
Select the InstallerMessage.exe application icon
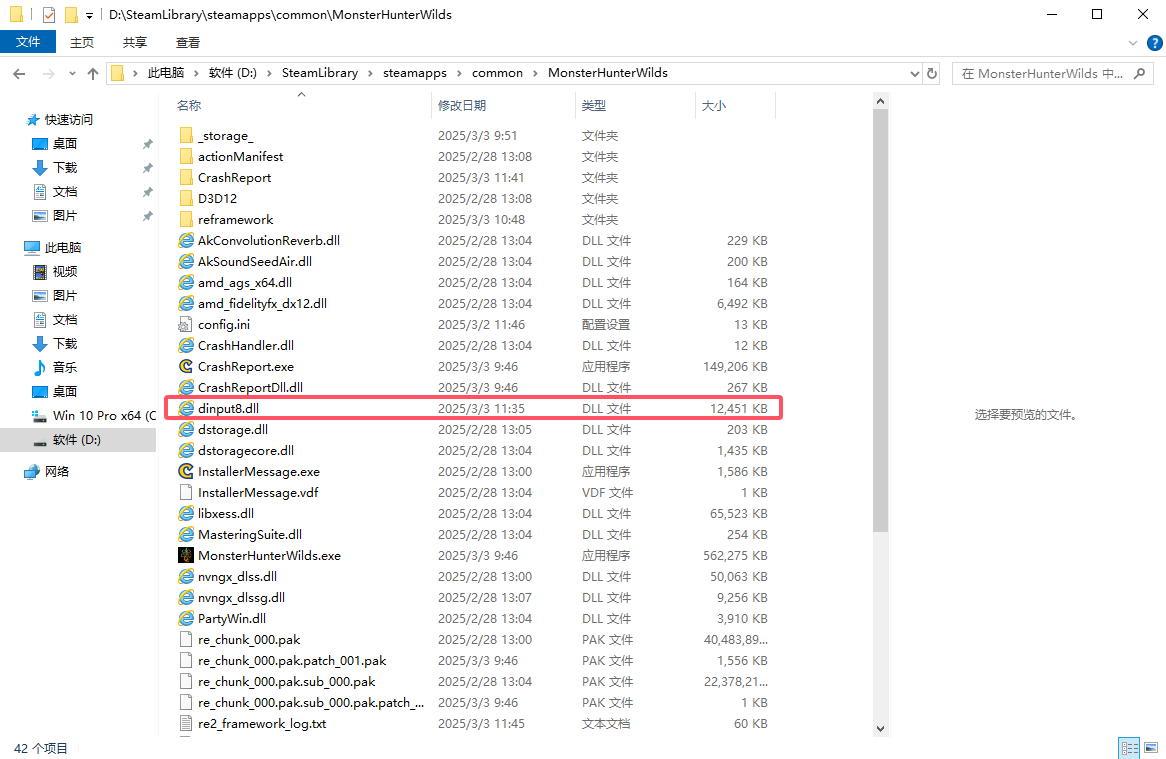(186, 471)
